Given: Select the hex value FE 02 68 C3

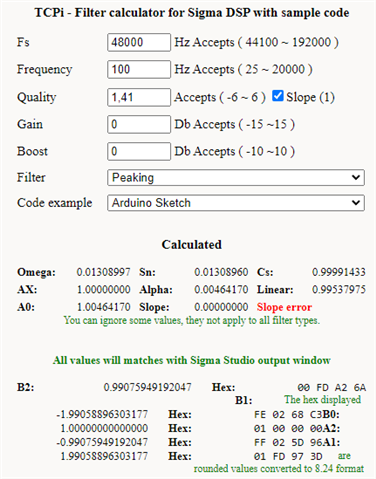Looking at the screenshot, I should point(288,415).
